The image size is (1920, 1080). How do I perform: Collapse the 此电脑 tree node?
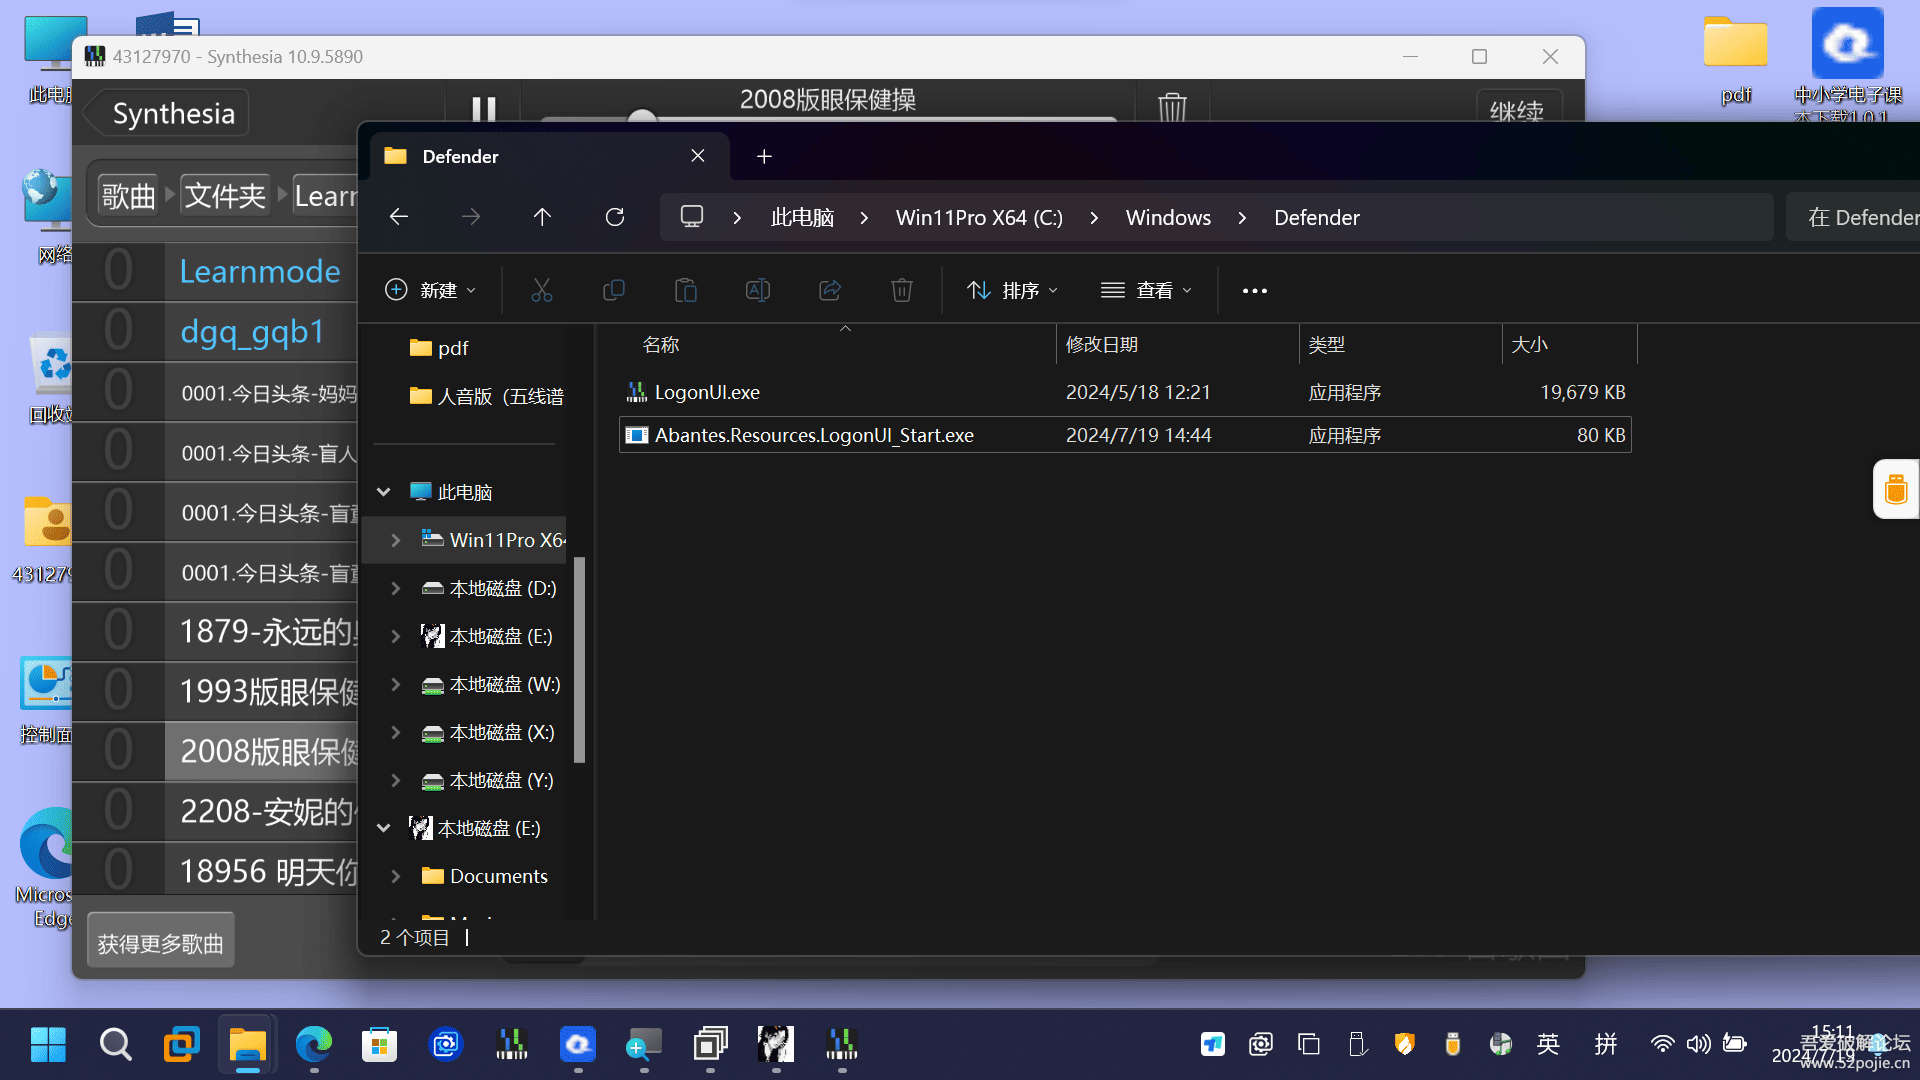[x=383, y=492]
